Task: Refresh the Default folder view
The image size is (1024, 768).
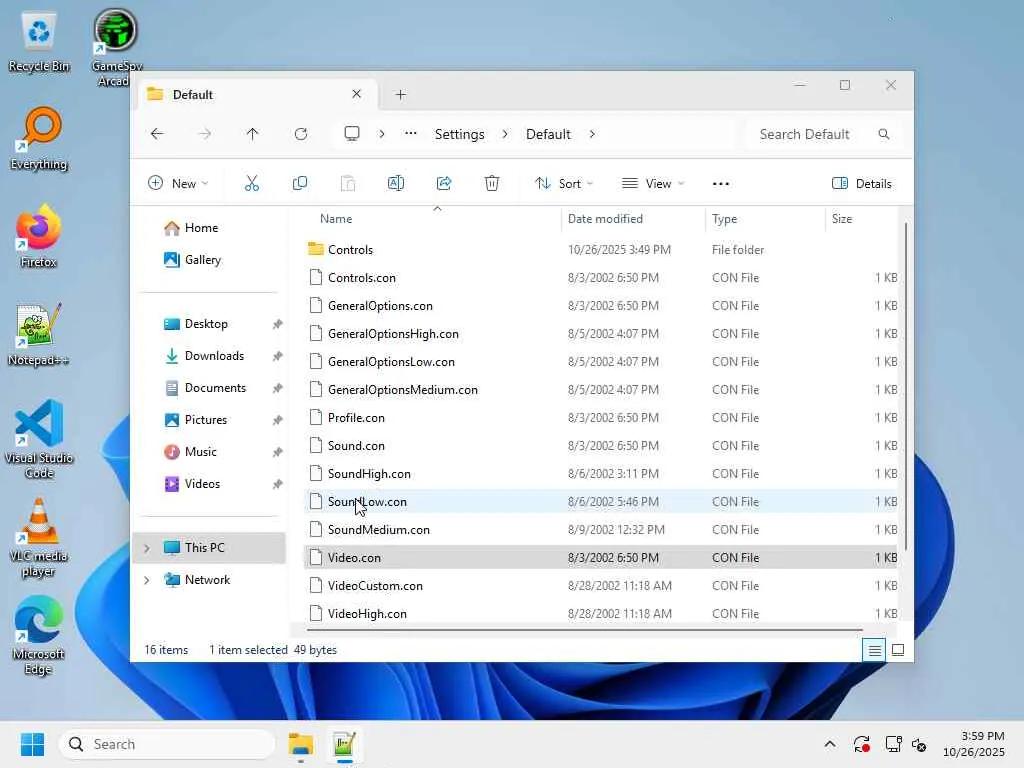Action: pos(300,134)
